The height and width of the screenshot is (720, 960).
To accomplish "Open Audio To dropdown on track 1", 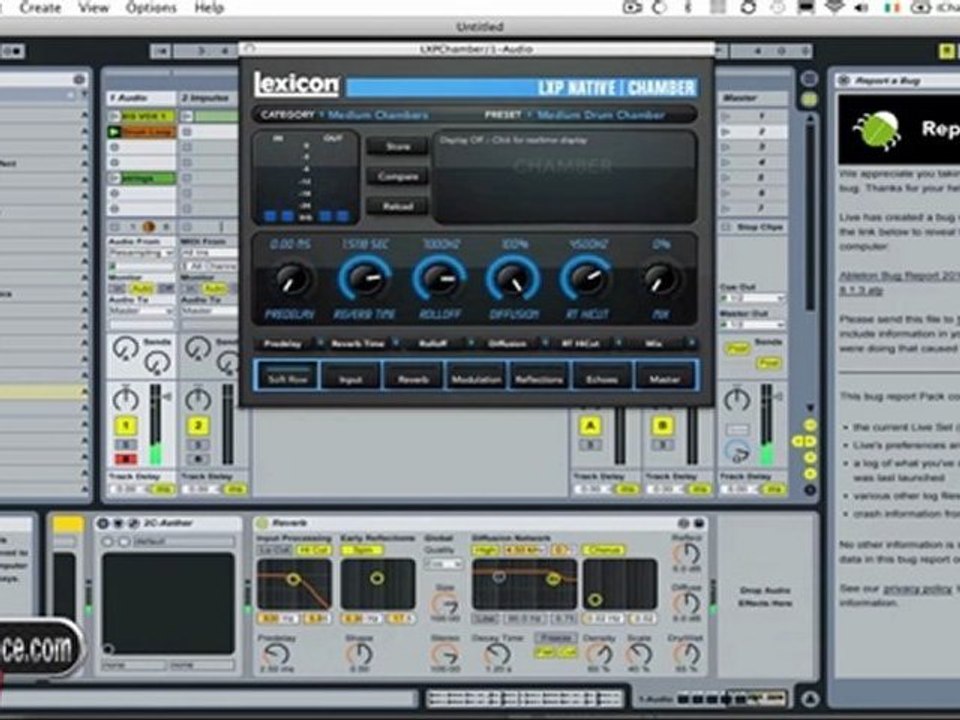I will (141, 312).
